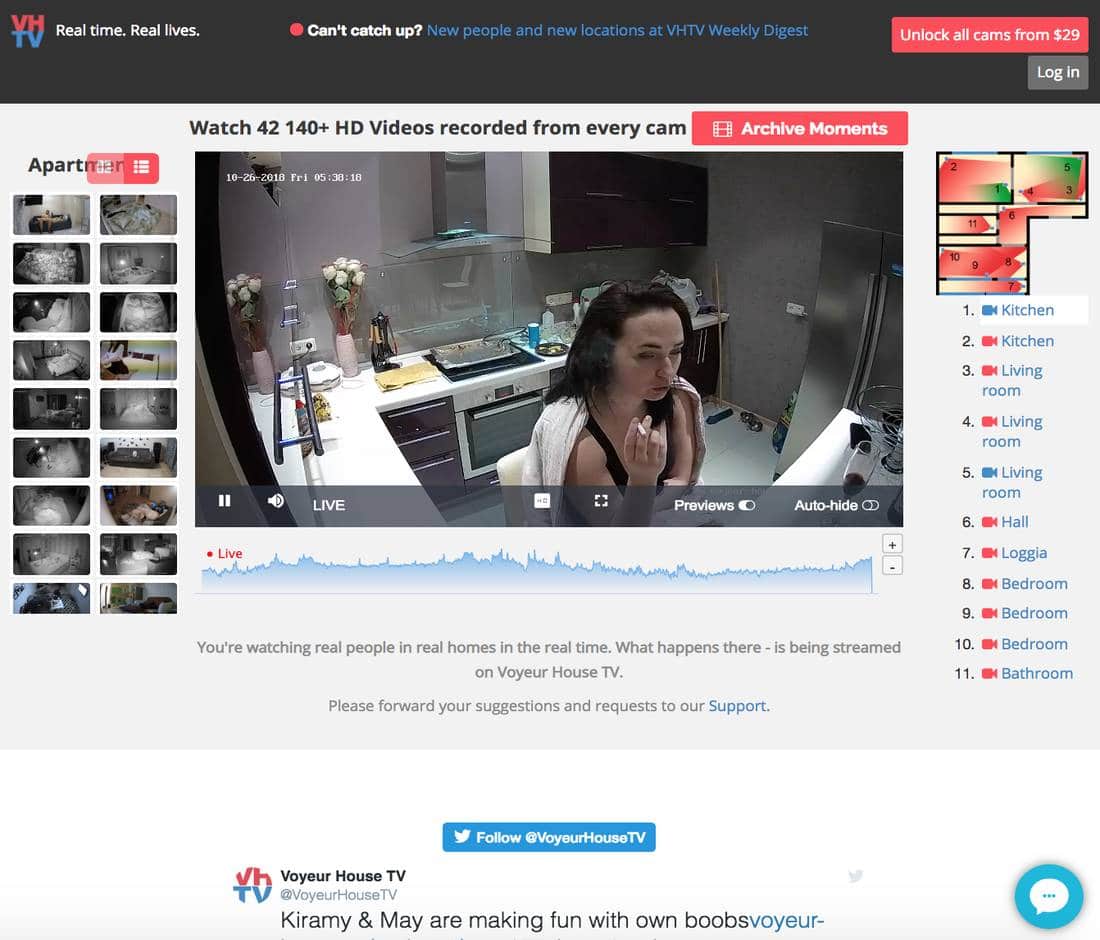Select 9. Bedroom camera link
The image size is (1100, 940).
pyautogui.click(x=1034, y=613)
